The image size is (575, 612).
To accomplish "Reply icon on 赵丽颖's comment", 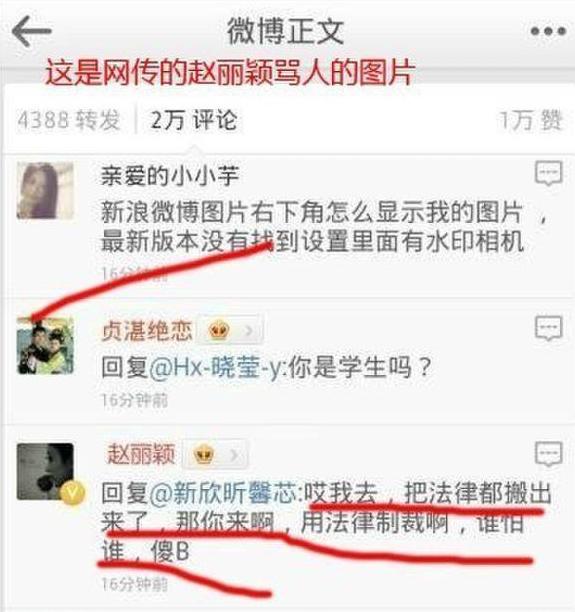I will 548,454.
